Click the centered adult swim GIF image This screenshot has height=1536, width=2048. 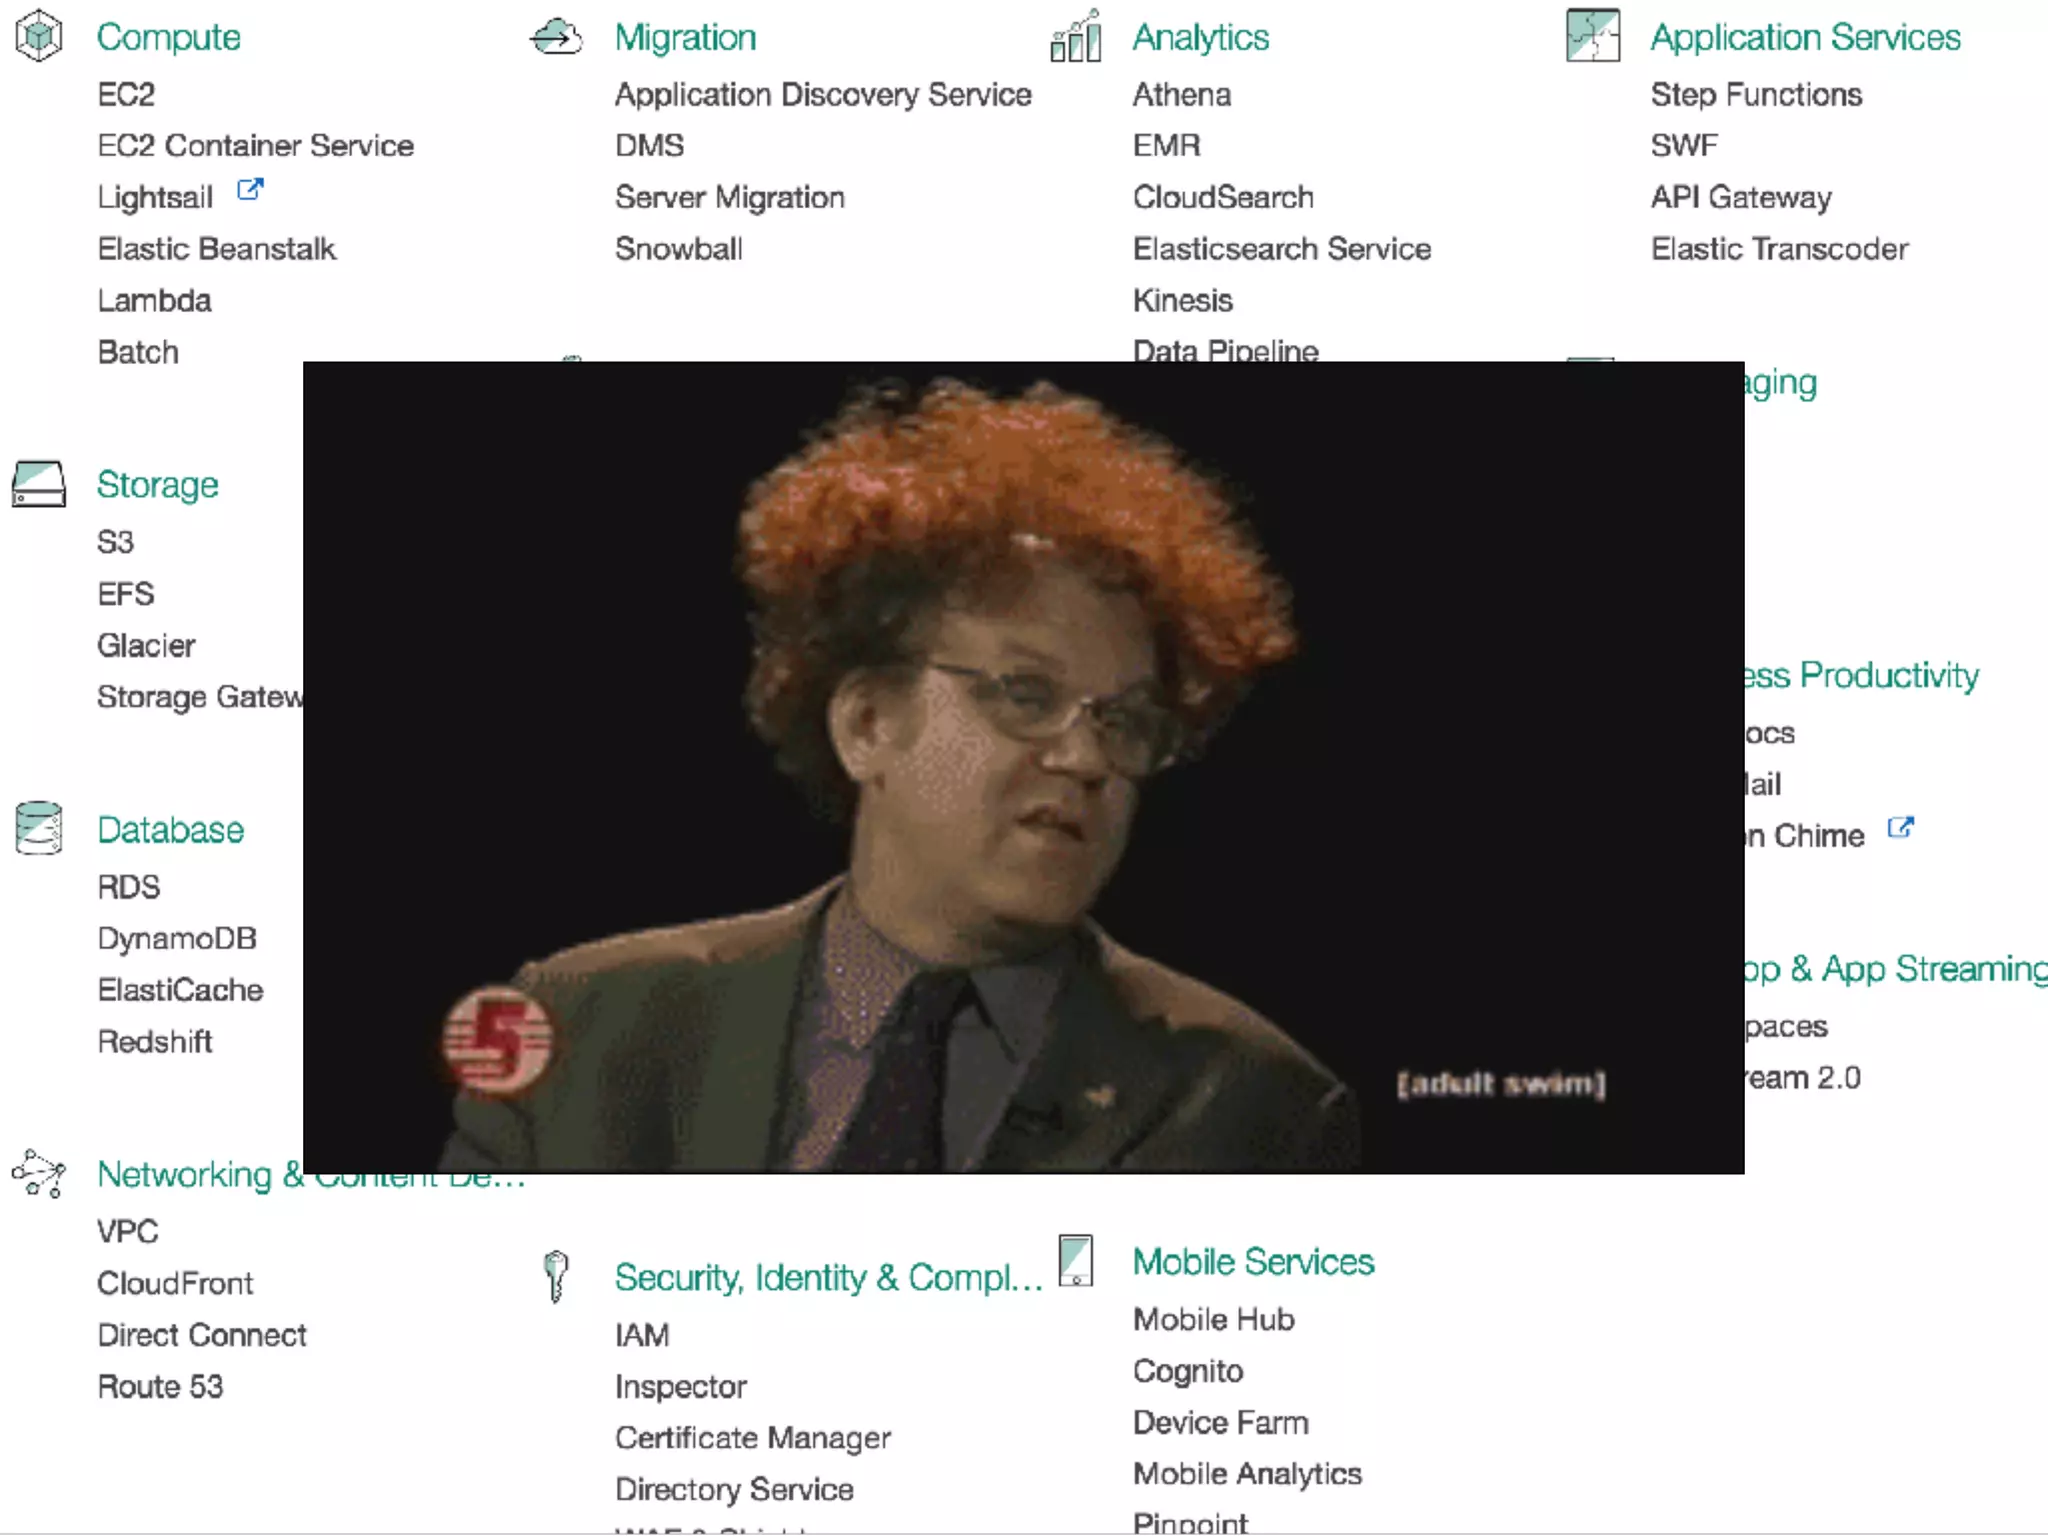click(x=1023, y=767)
